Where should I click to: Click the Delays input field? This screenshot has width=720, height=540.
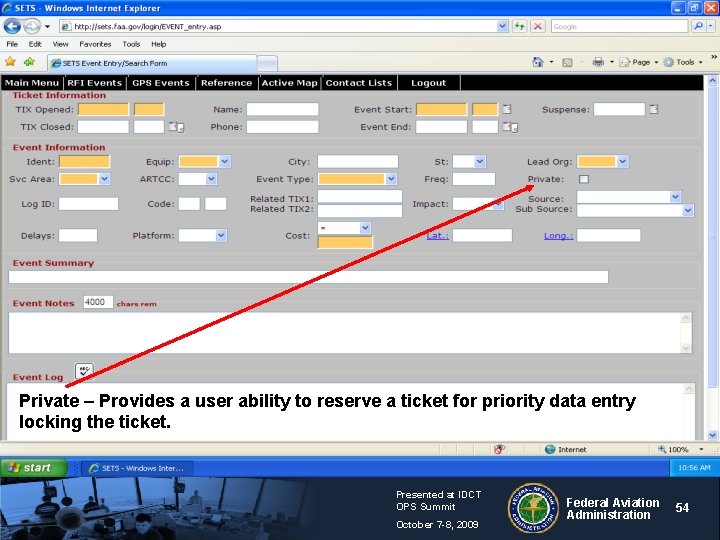pos(78,235)
